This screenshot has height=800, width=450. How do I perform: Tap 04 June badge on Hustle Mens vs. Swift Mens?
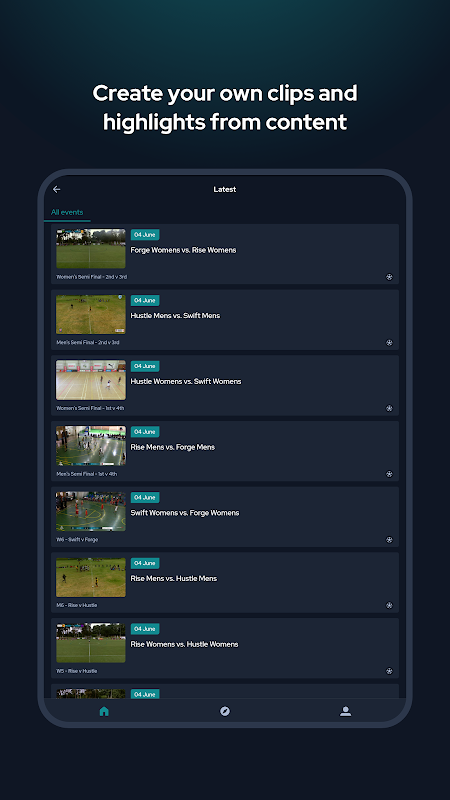pyautogui.click(x=145, y=301)
